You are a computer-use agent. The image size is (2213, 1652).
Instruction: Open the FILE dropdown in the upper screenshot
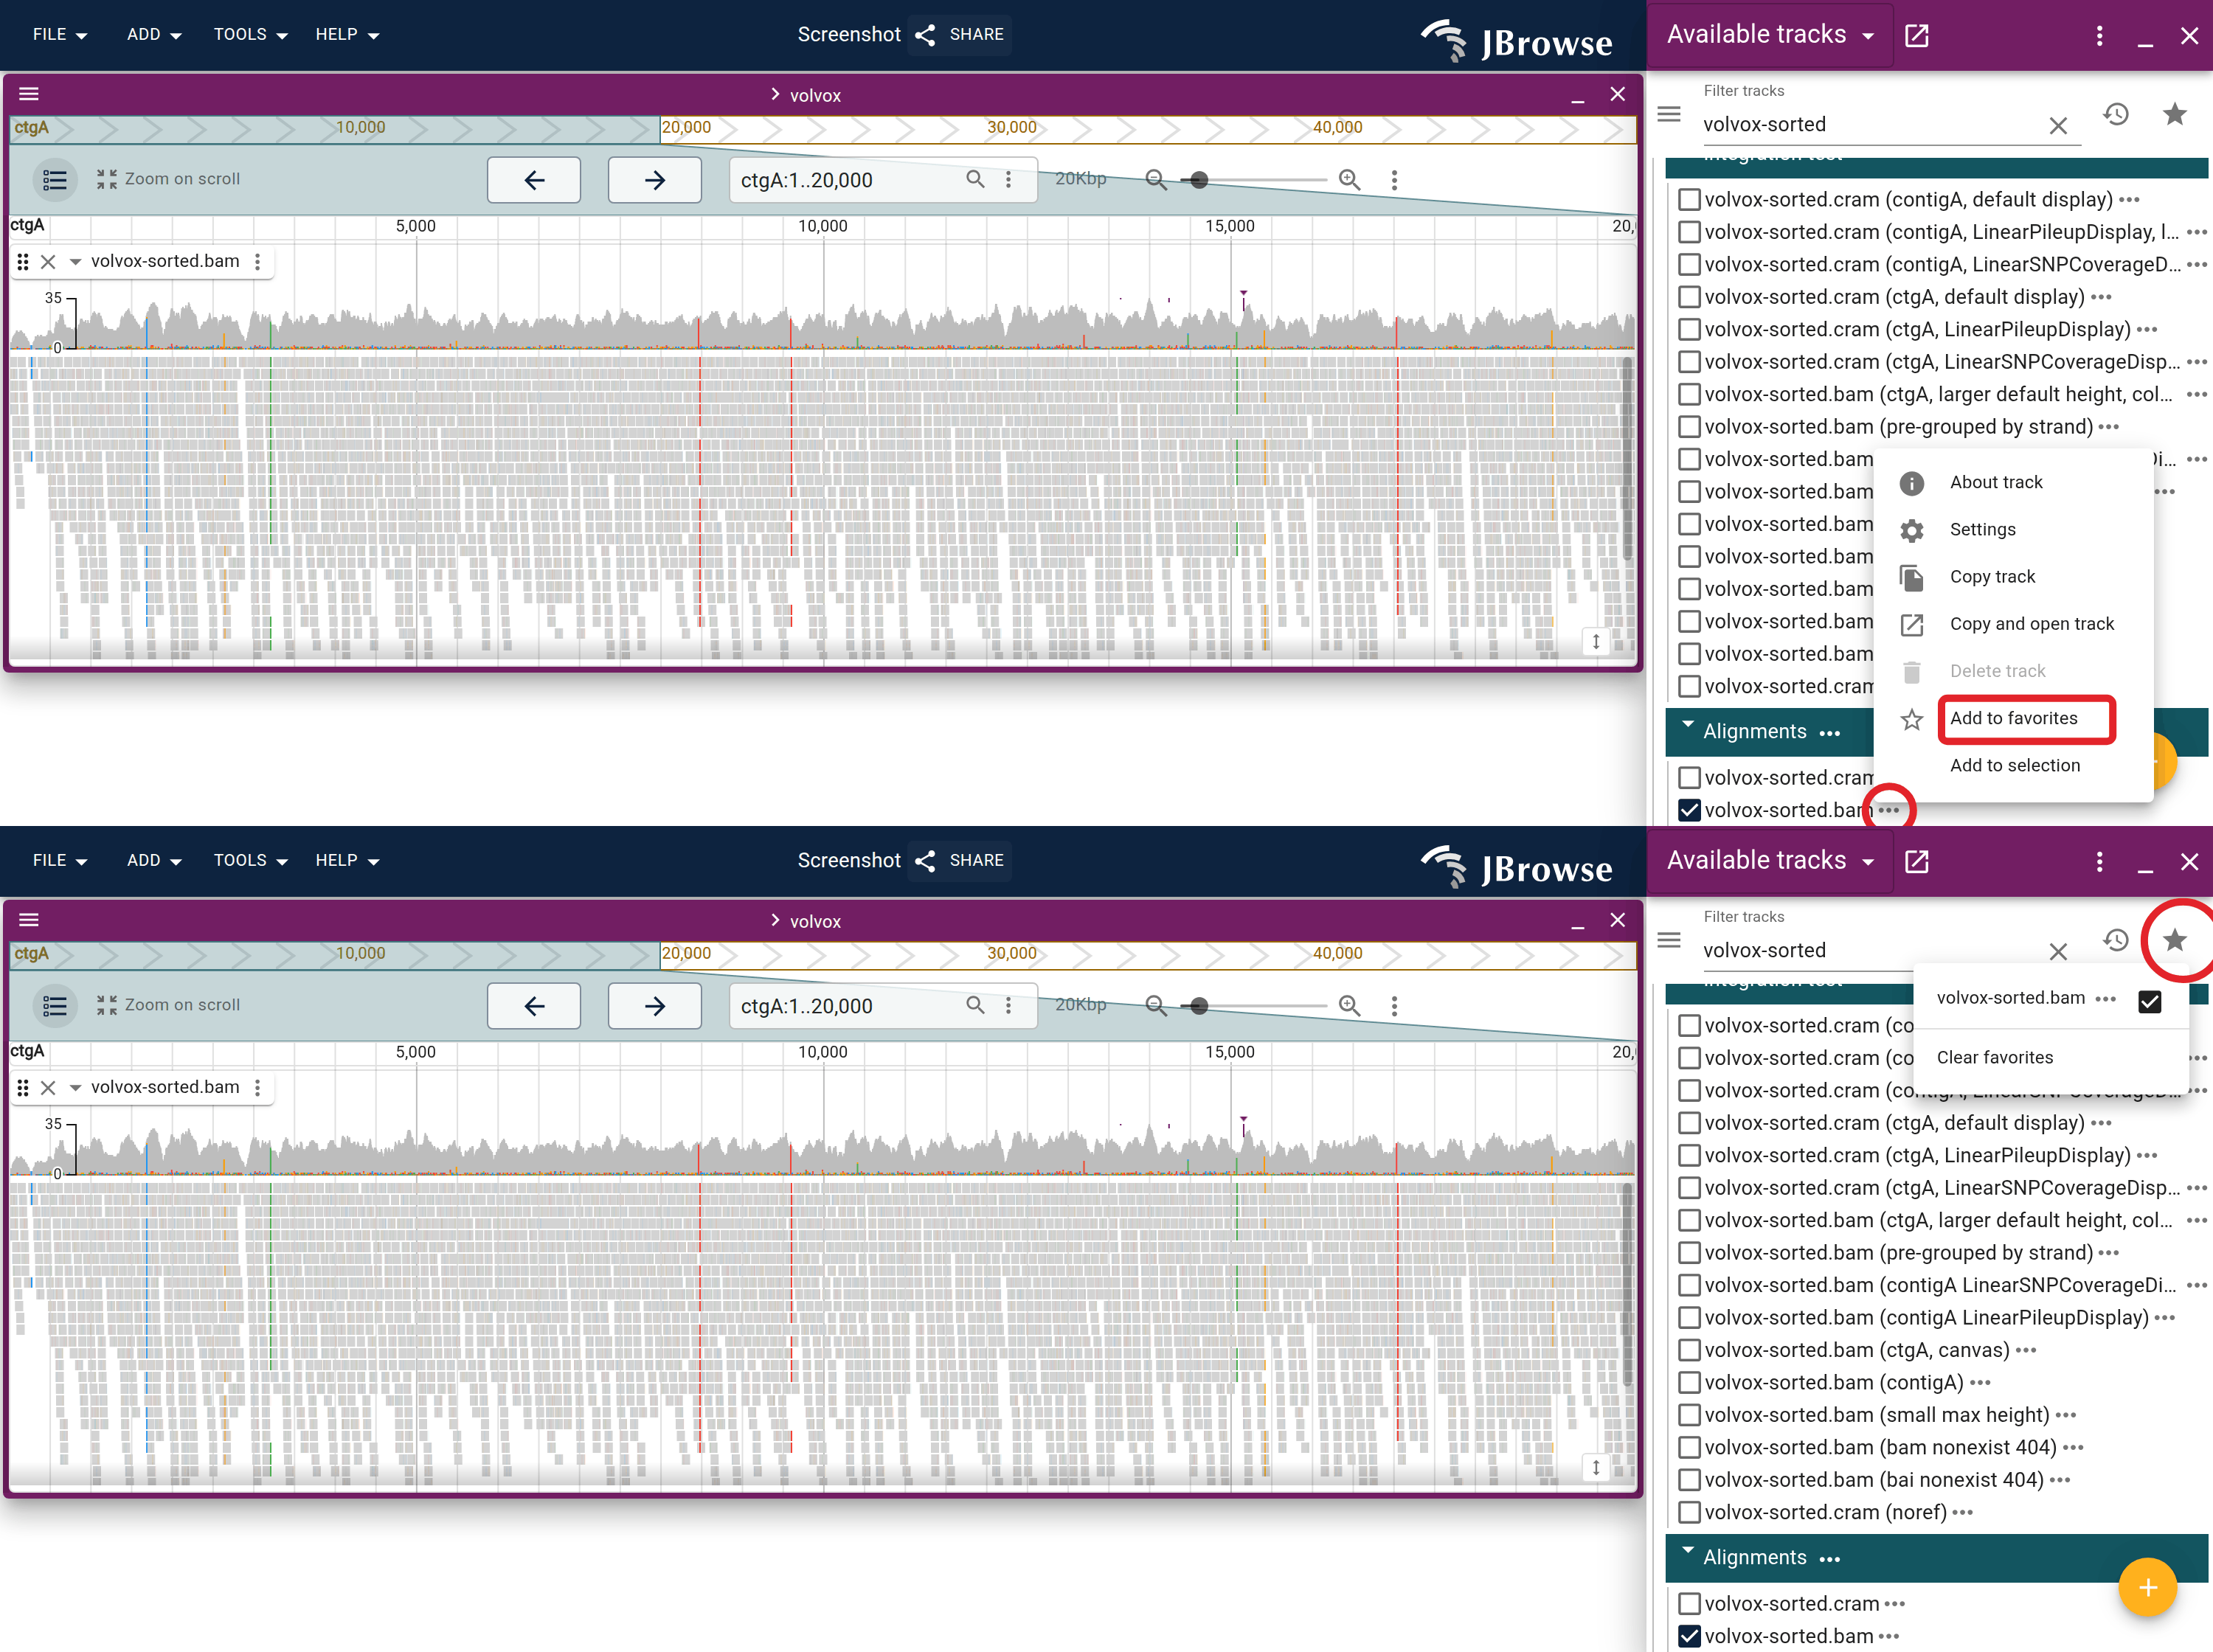tap(60, 35)
